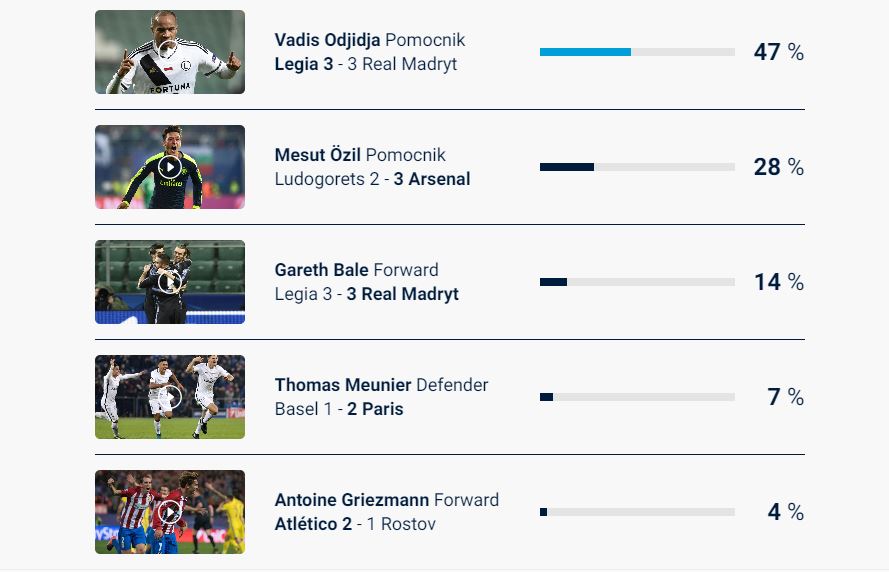Open the Basel 1 - 2 Paris match
The width and height of the screenshot is (889, 572).
tap(339, 409)
